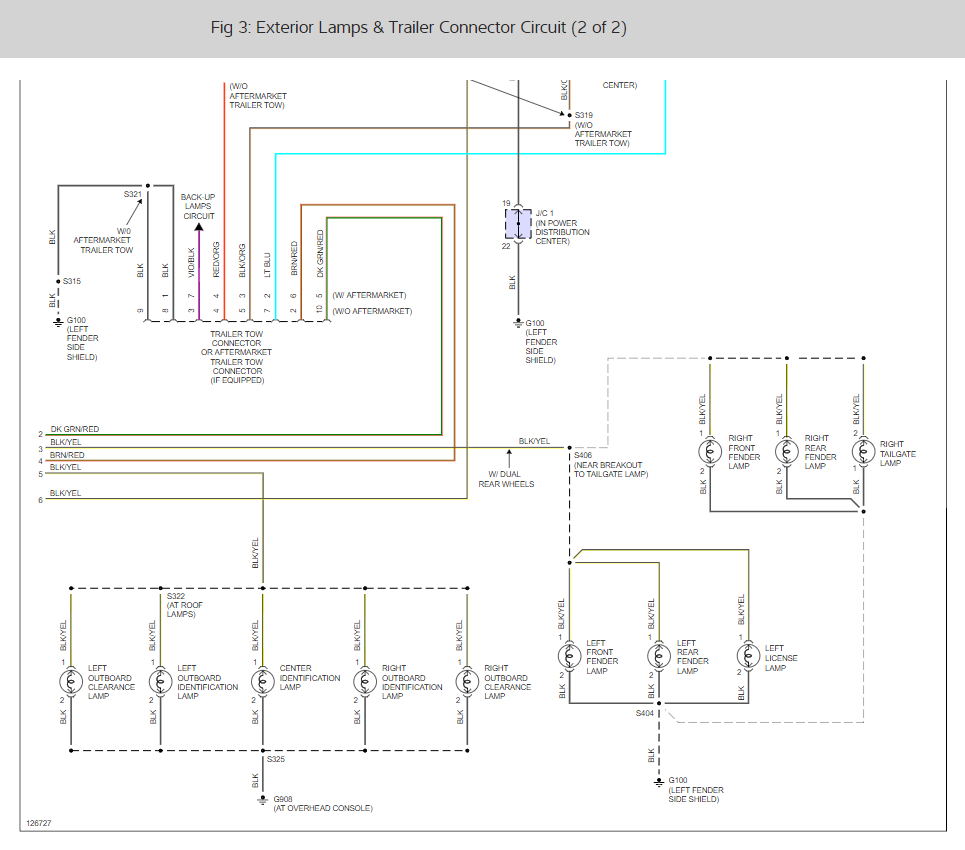The width and height of the screenshot is (965, 850).
Task: Click '(AT OVERHEAD CONSOLE)' text
Action: [323, 808]
